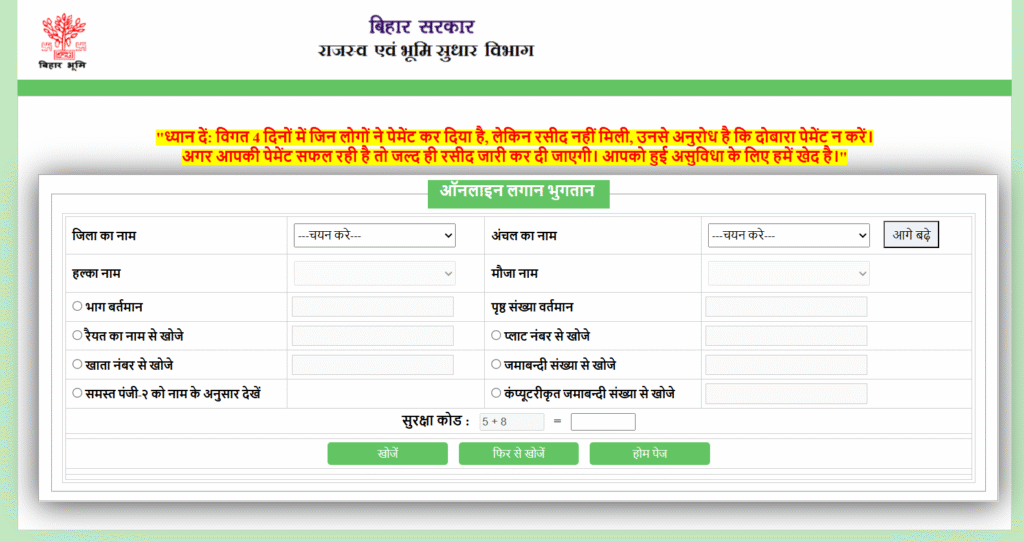Viewport: 1024px width, 542px height.
Task: Click the security code answer box
Action: (x=603, y=422)
